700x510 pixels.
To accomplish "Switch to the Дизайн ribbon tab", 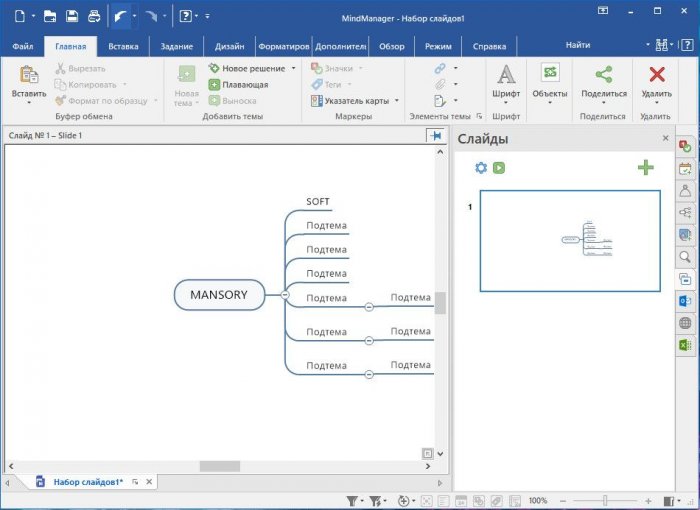I will click(x=229, y=46).
